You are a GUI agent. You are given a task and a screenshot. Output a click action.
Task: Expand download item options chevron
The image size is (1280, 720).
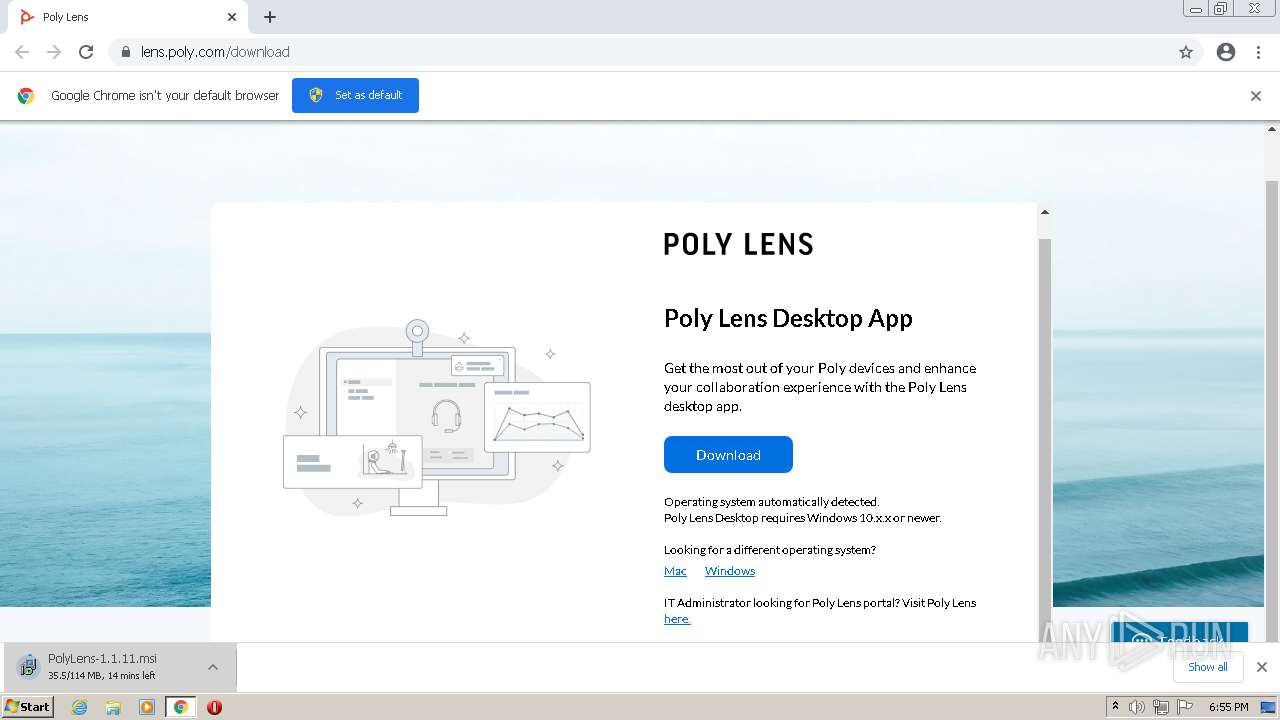pyautogui.click(x=213, y=667)
